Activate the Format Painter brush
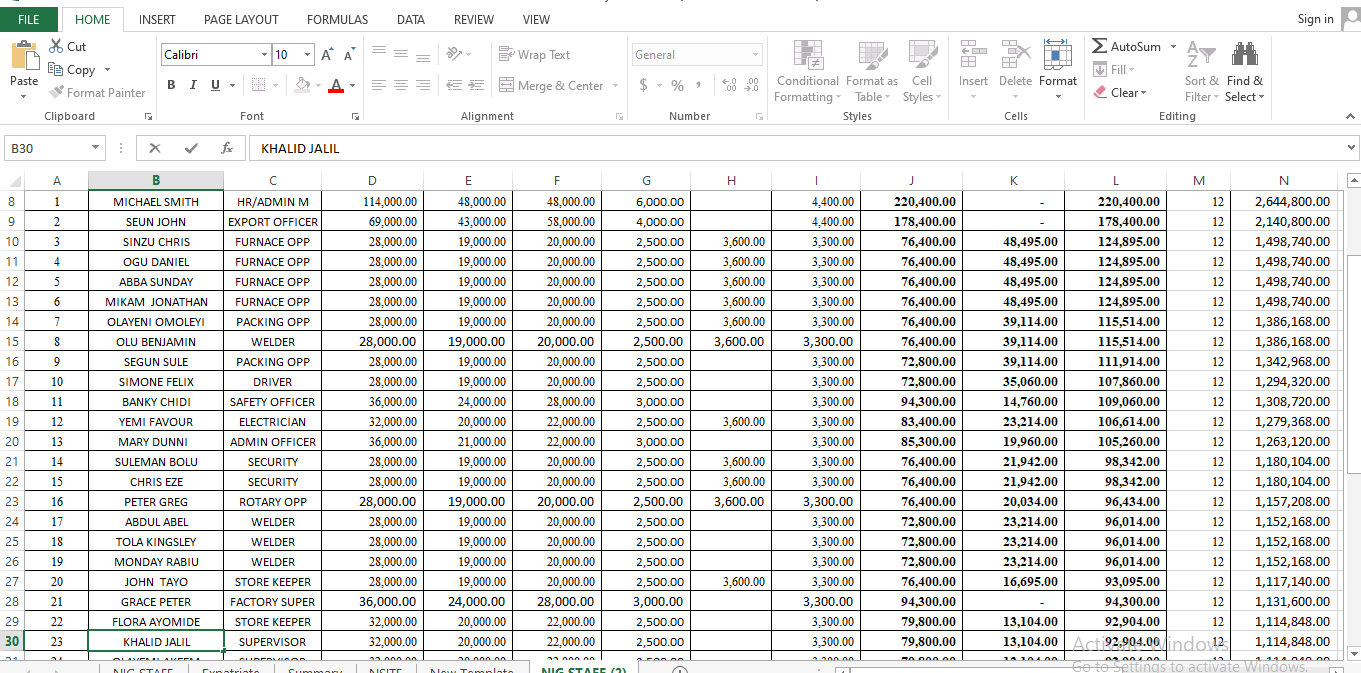This screenshot has height=673, width=1361. pos(56,93)
